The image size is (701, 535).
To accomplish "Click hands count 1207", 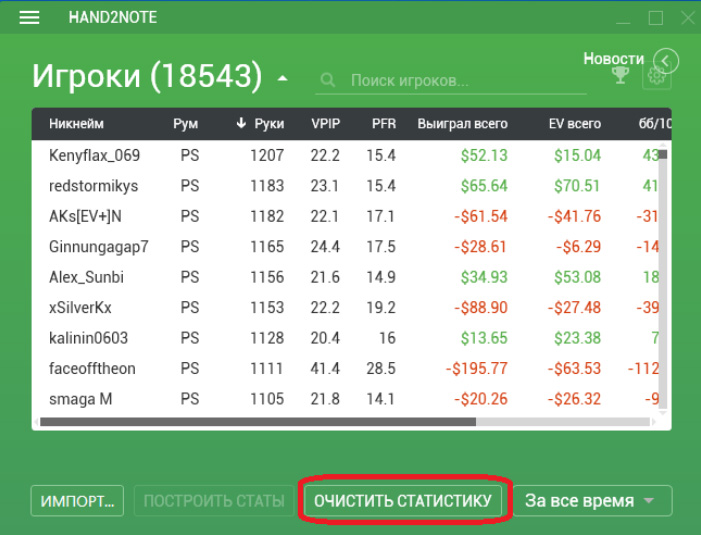I will point(267,156).
